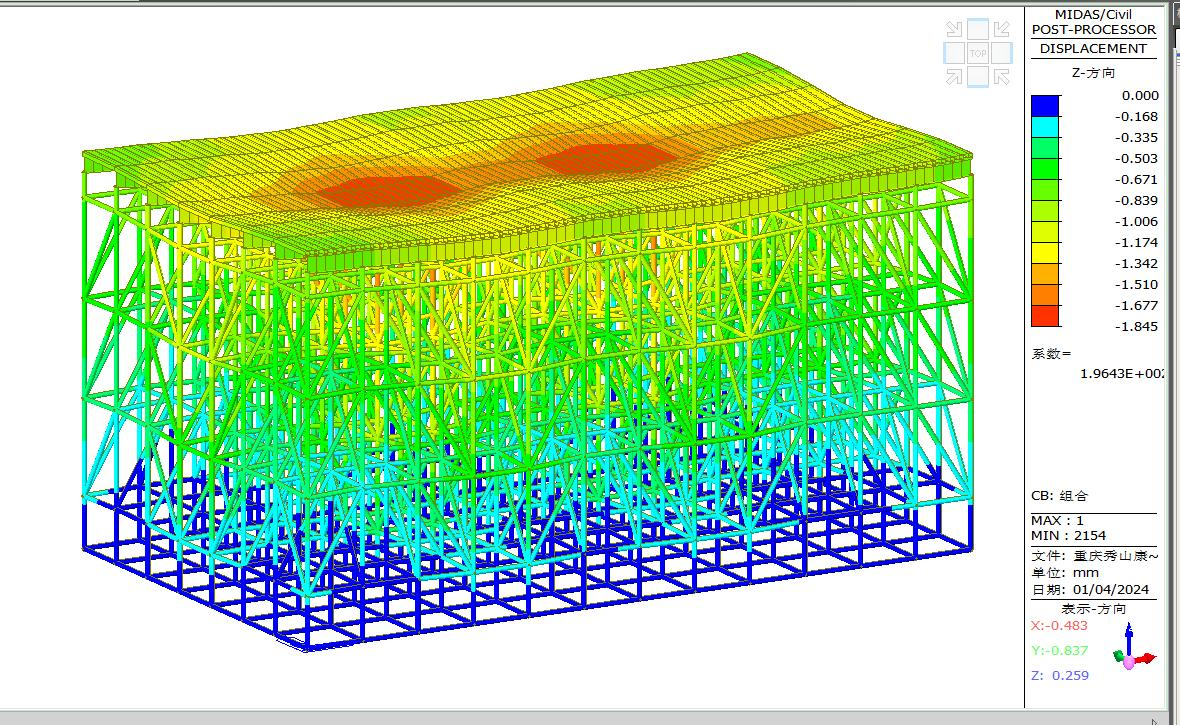1180x725 pixels.
Task: Click the legend value -1.677
Action: pos(1136,306)
